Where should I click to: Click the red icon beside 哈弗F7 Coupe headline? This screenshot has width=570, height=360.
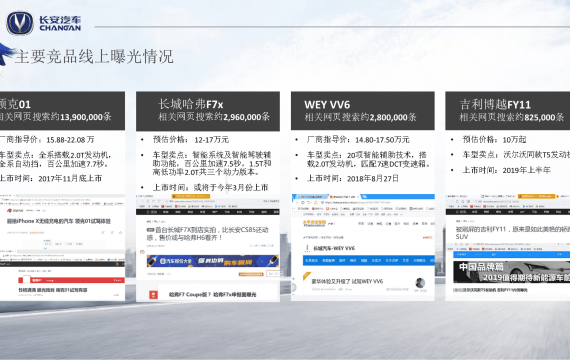(x=153, y=295)
